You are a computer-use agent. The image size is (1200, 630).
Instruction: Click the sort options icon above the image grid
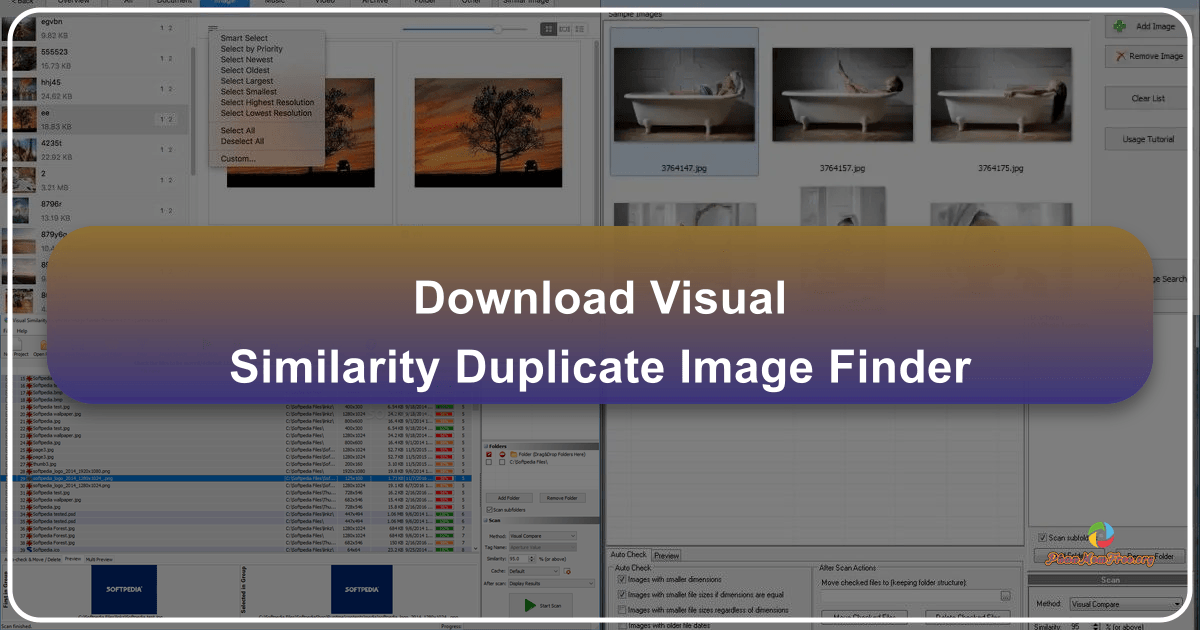[x=213, y=27]
